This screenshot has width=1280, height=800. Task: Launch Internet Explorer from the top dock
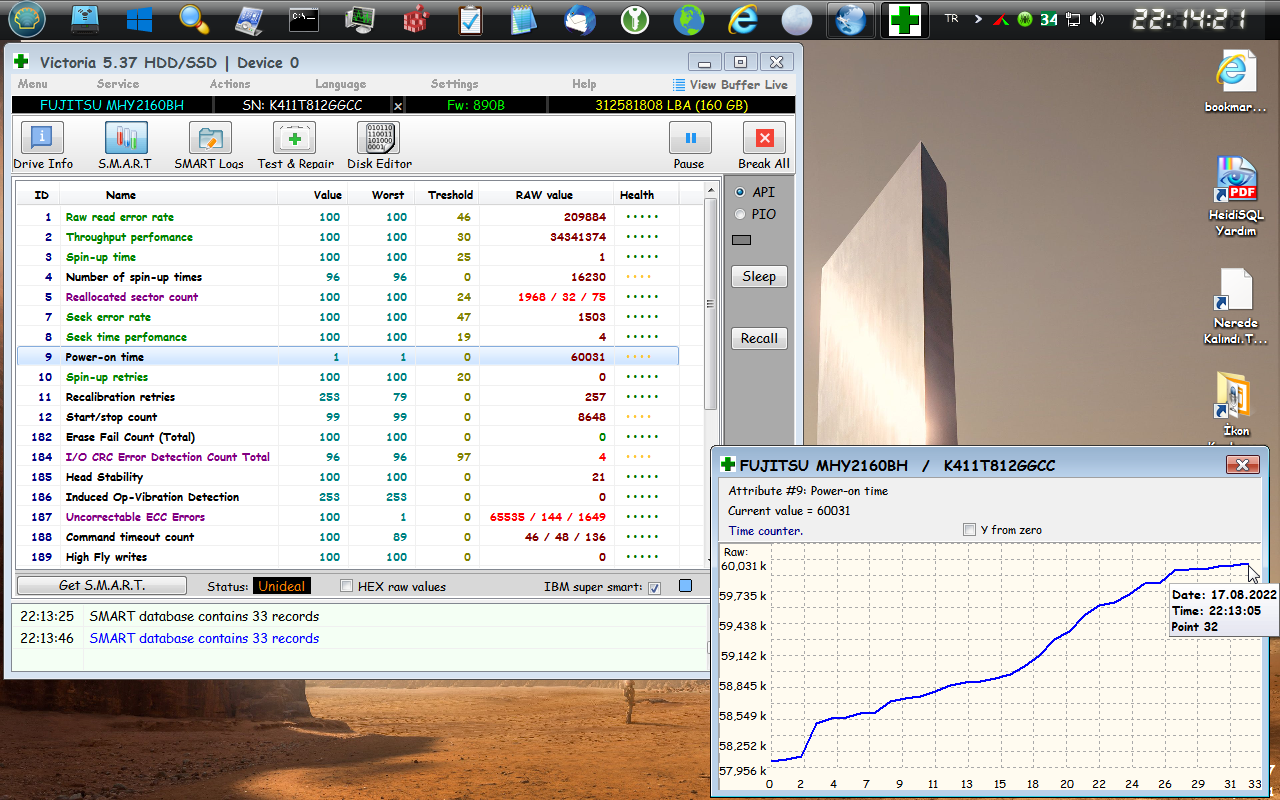(742, 19)
